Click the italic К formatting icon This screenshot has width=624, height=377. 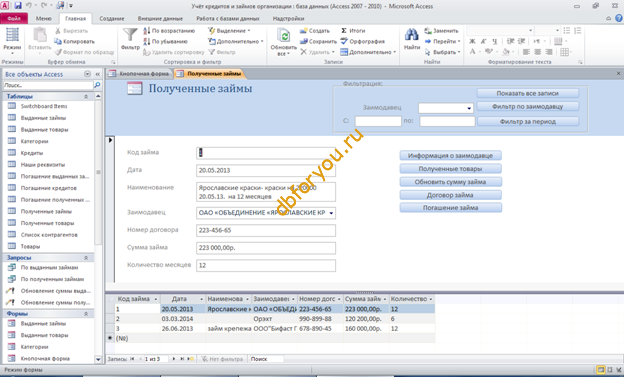pos(484,41)
